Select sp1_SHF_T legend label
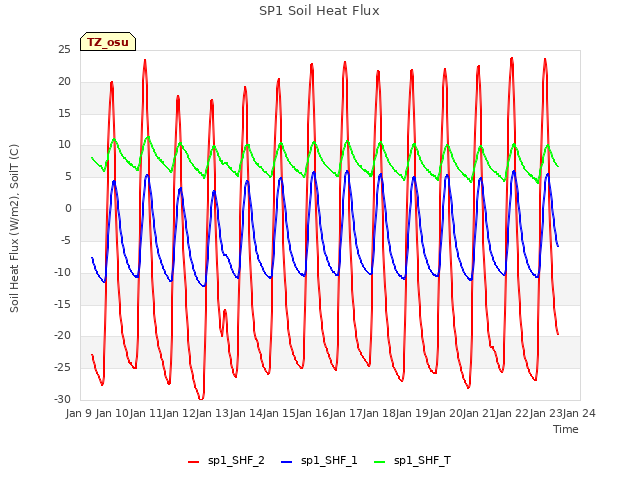 point(422,460)
